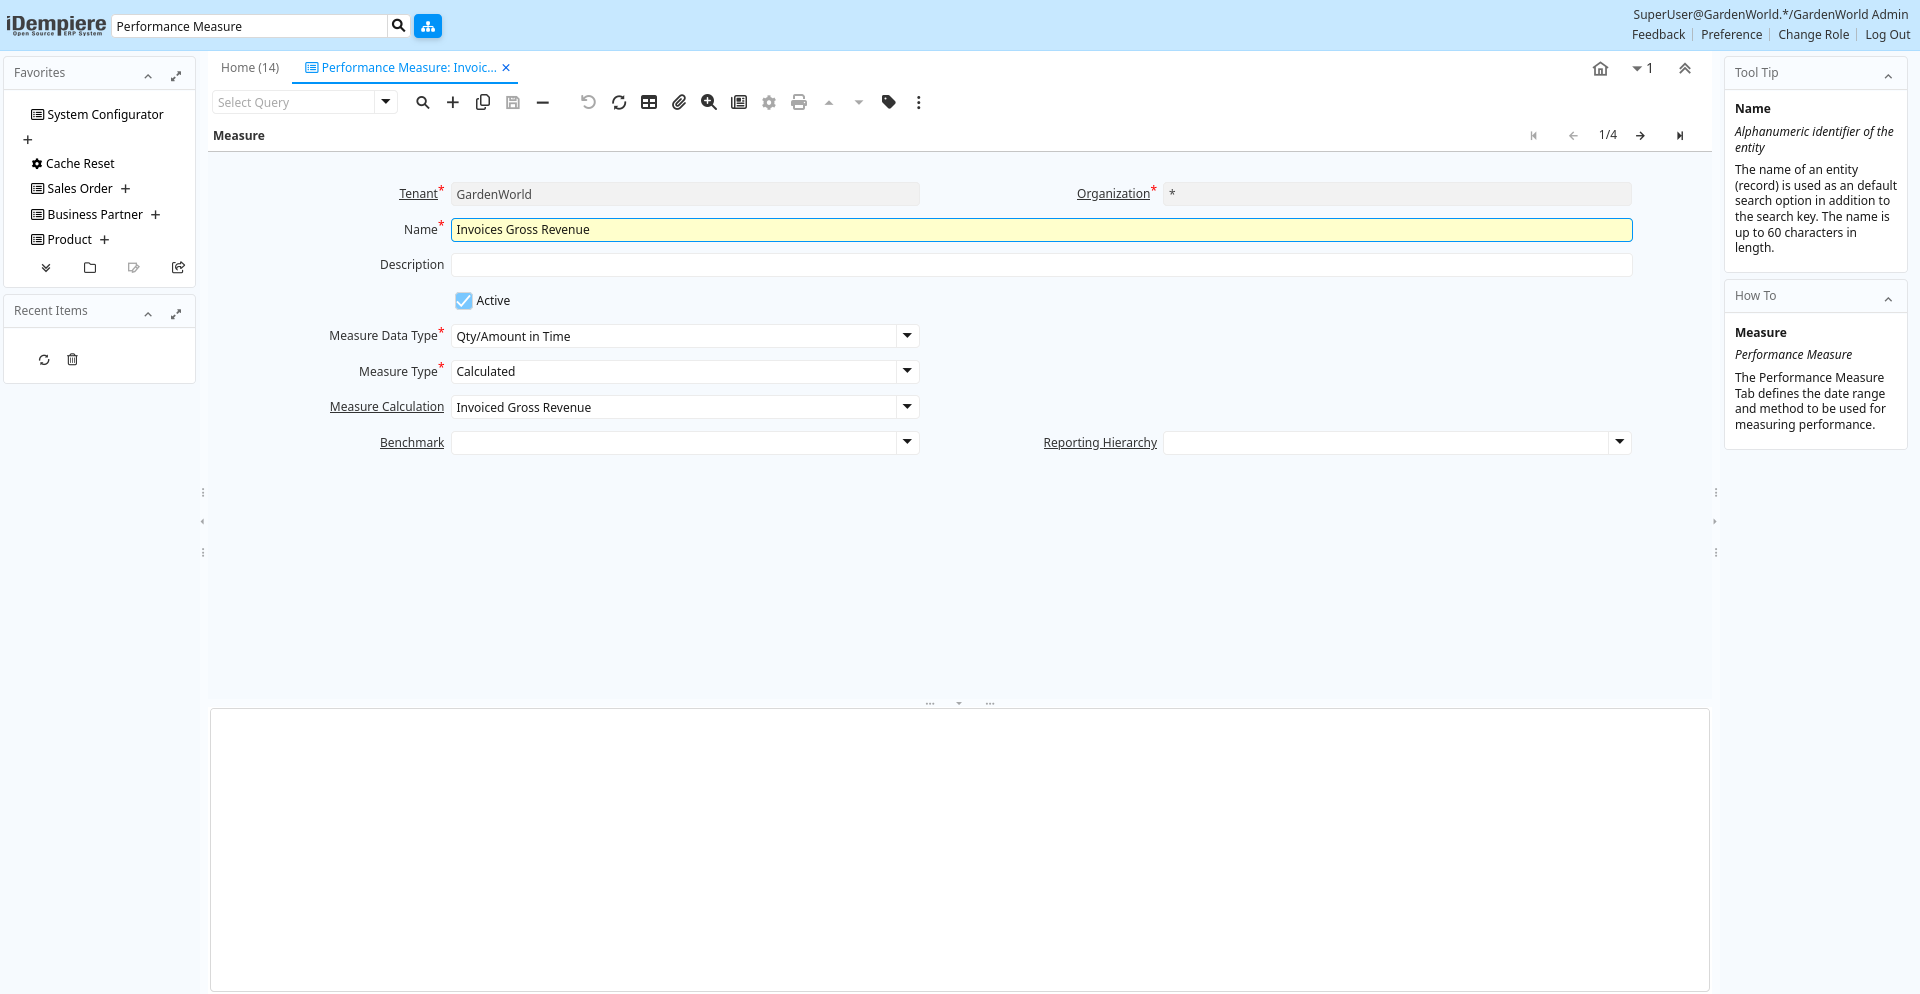Open the Reporting Hierarchy dropdown

1619,442
